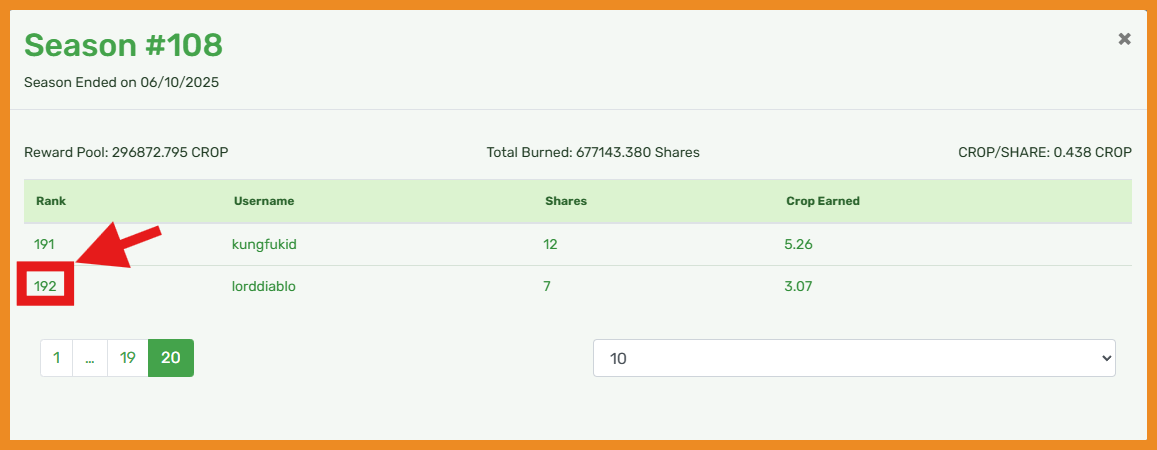Click rank 191 cell

[x=44, y=244]
